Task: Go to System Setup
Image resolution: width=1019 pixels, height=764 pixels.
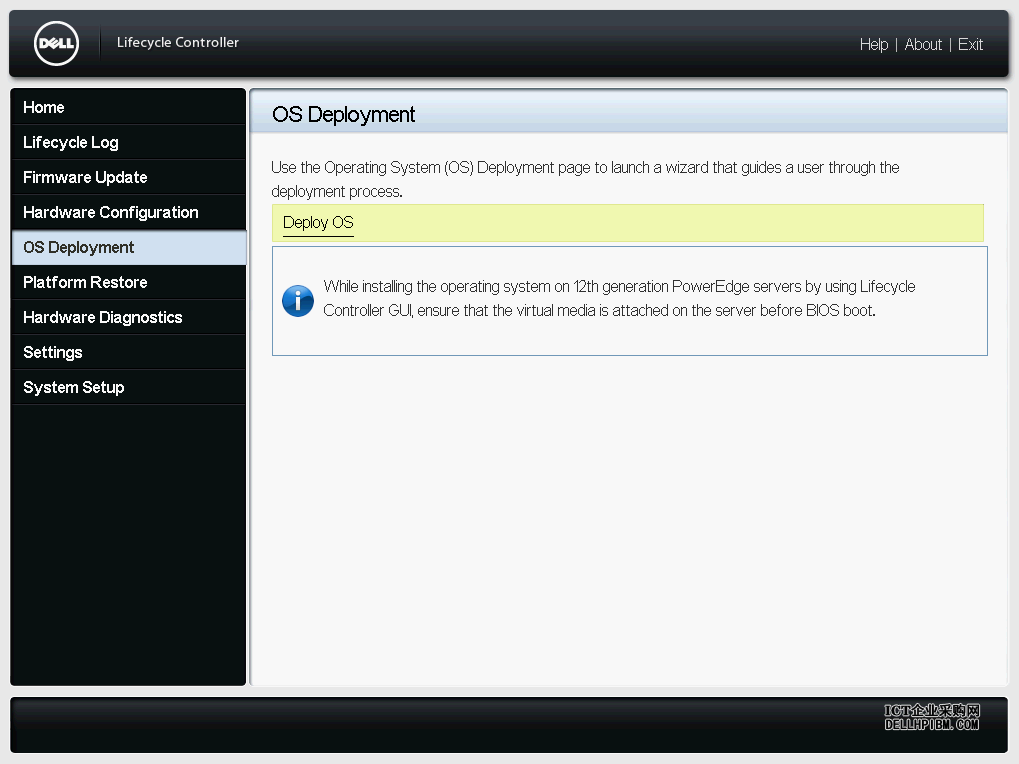Action: tap(128, 388)
